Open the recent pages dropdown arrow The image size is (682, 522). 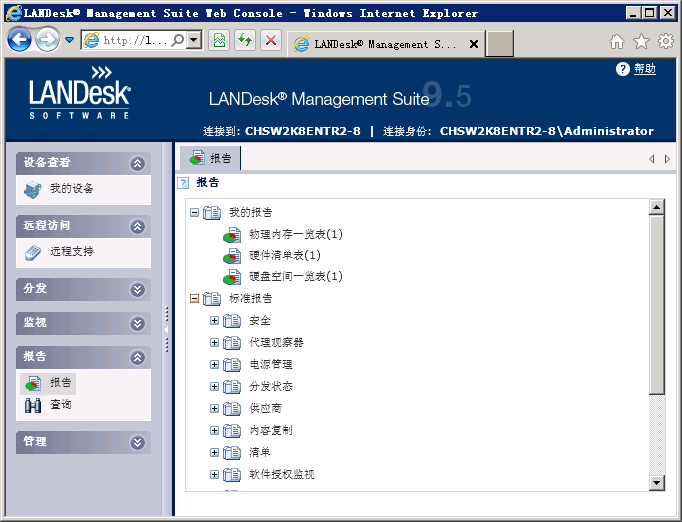[69, 40]
